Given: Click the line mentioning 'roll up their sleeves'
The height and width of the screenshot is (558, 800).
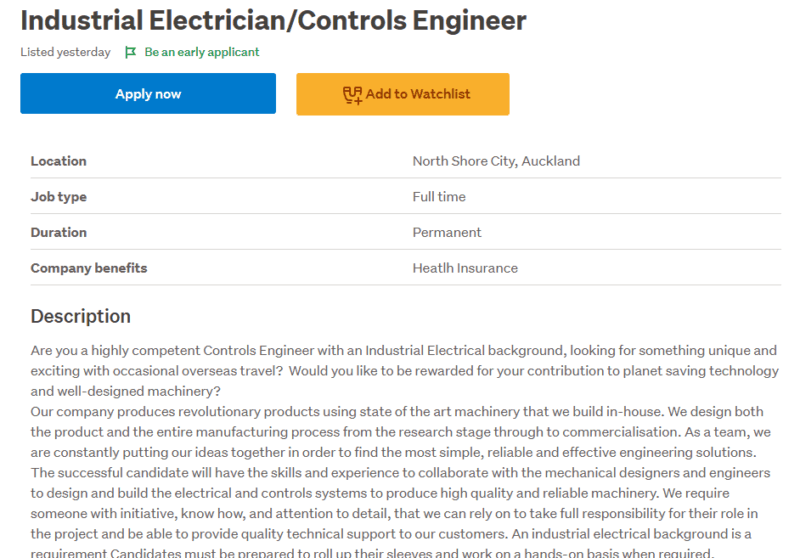Looking at the screenshot, I should [372, 553].
